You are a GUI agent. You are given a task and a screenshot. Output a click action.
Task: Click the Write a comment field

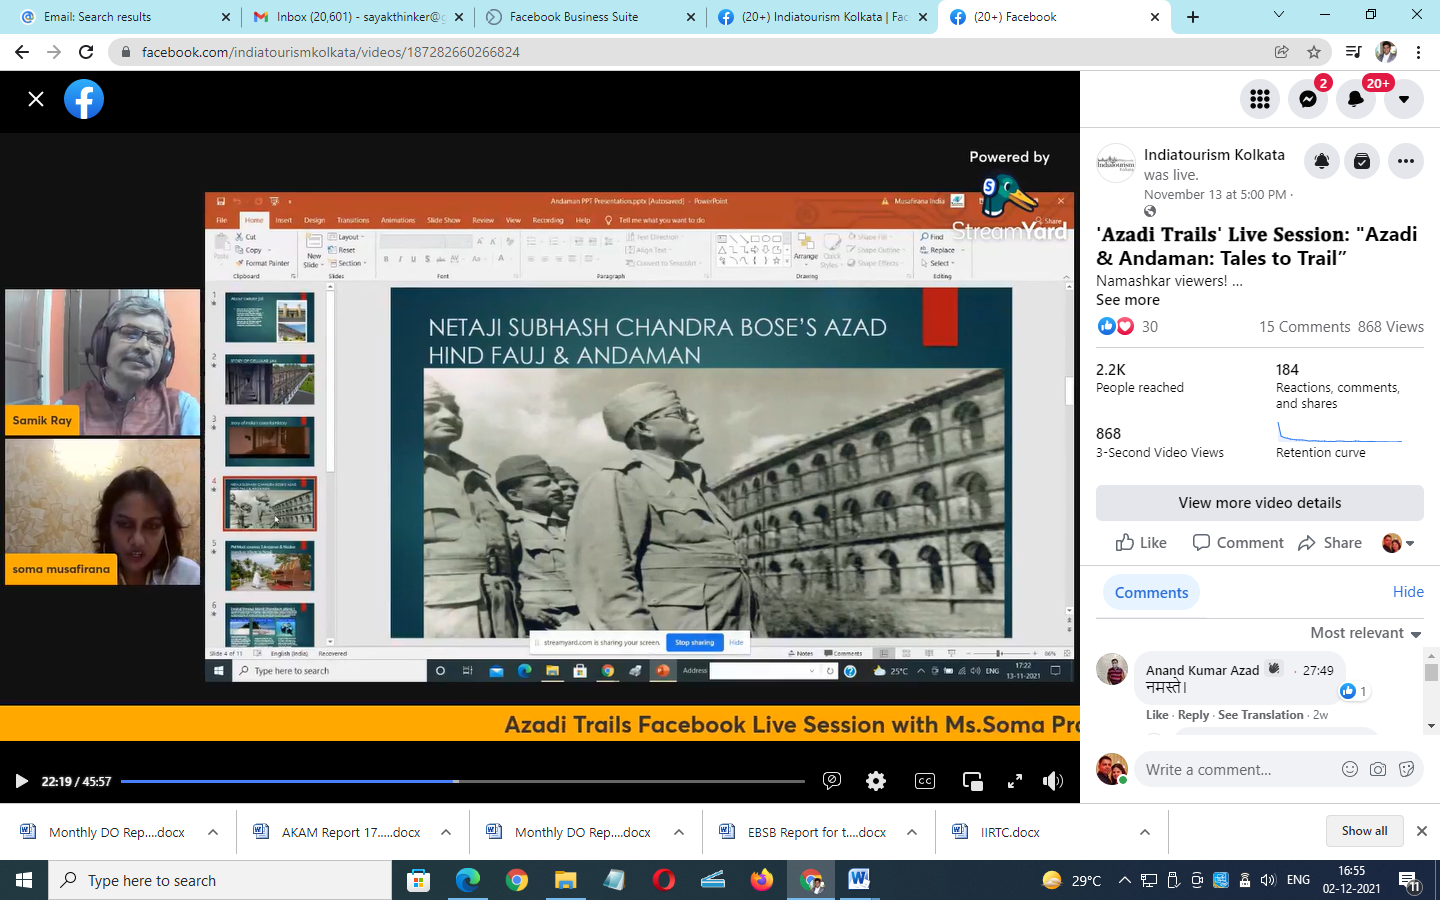pos(1235,770)
